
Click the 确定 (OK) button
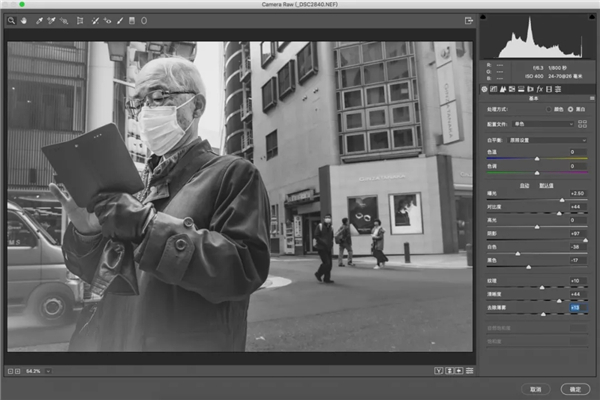[x=574, y=389]
